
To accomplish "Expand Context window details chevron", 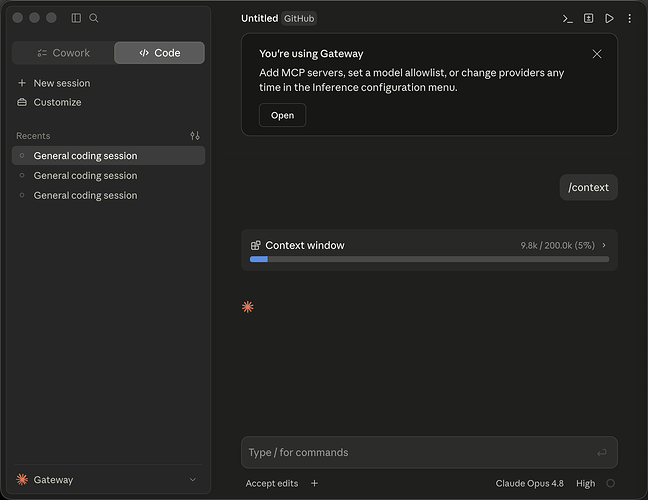I will [604, 245].
